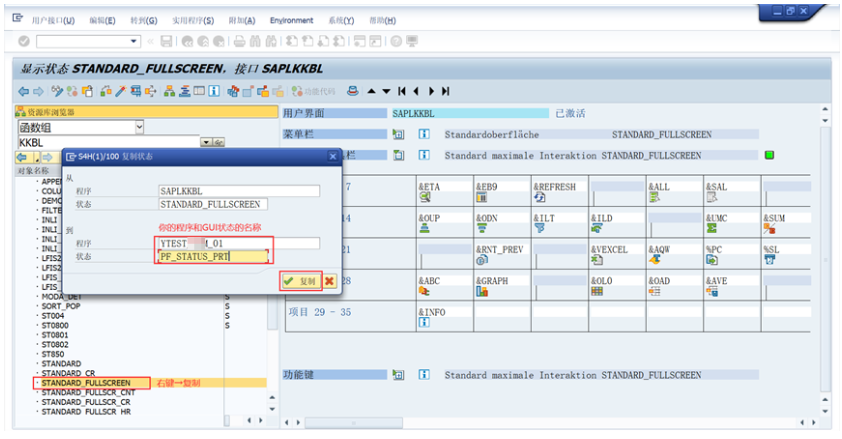Open the 编辑(E) menu
The width and height of the screenshot is (842, 439).
[x=102, y=20]
